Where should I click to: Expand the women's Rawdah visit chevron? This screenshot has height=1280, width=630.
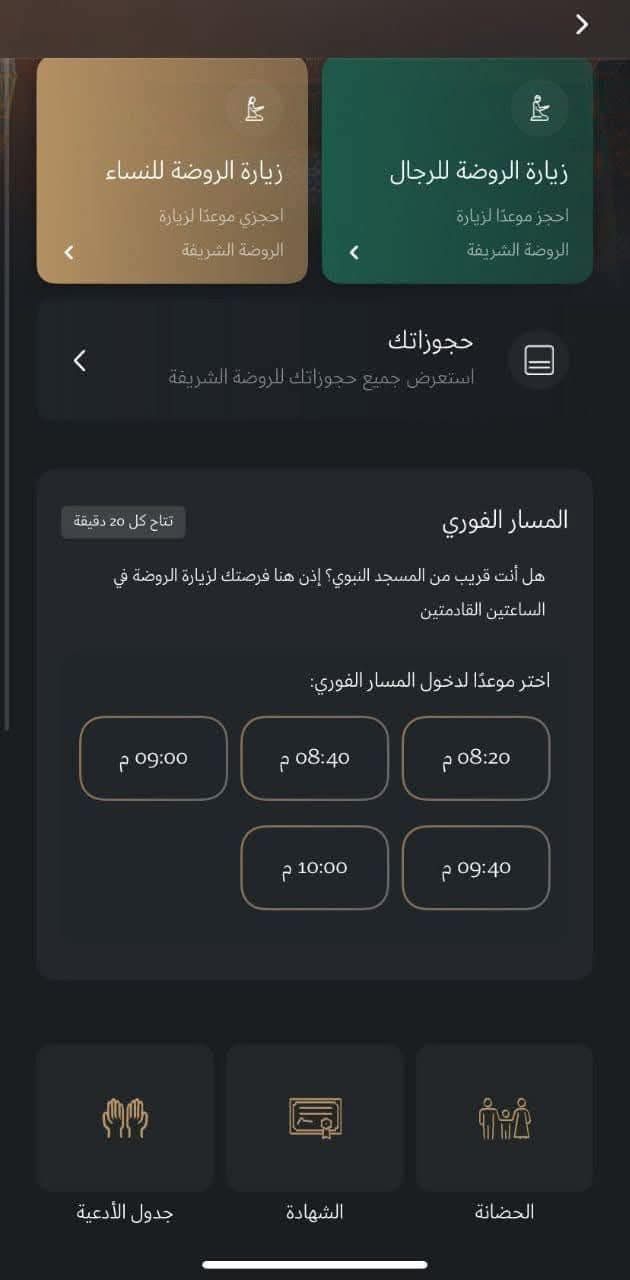(x=69, y=252)
